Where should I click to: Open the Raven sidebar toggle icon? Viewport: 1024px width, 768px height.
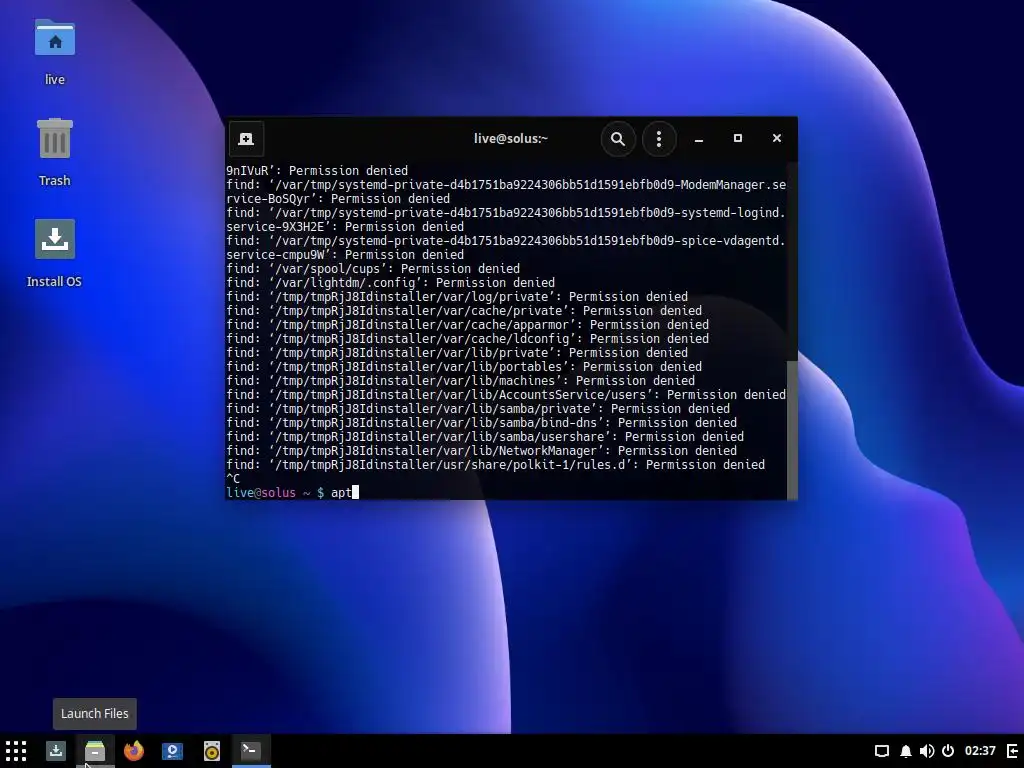click(1013, 751)
